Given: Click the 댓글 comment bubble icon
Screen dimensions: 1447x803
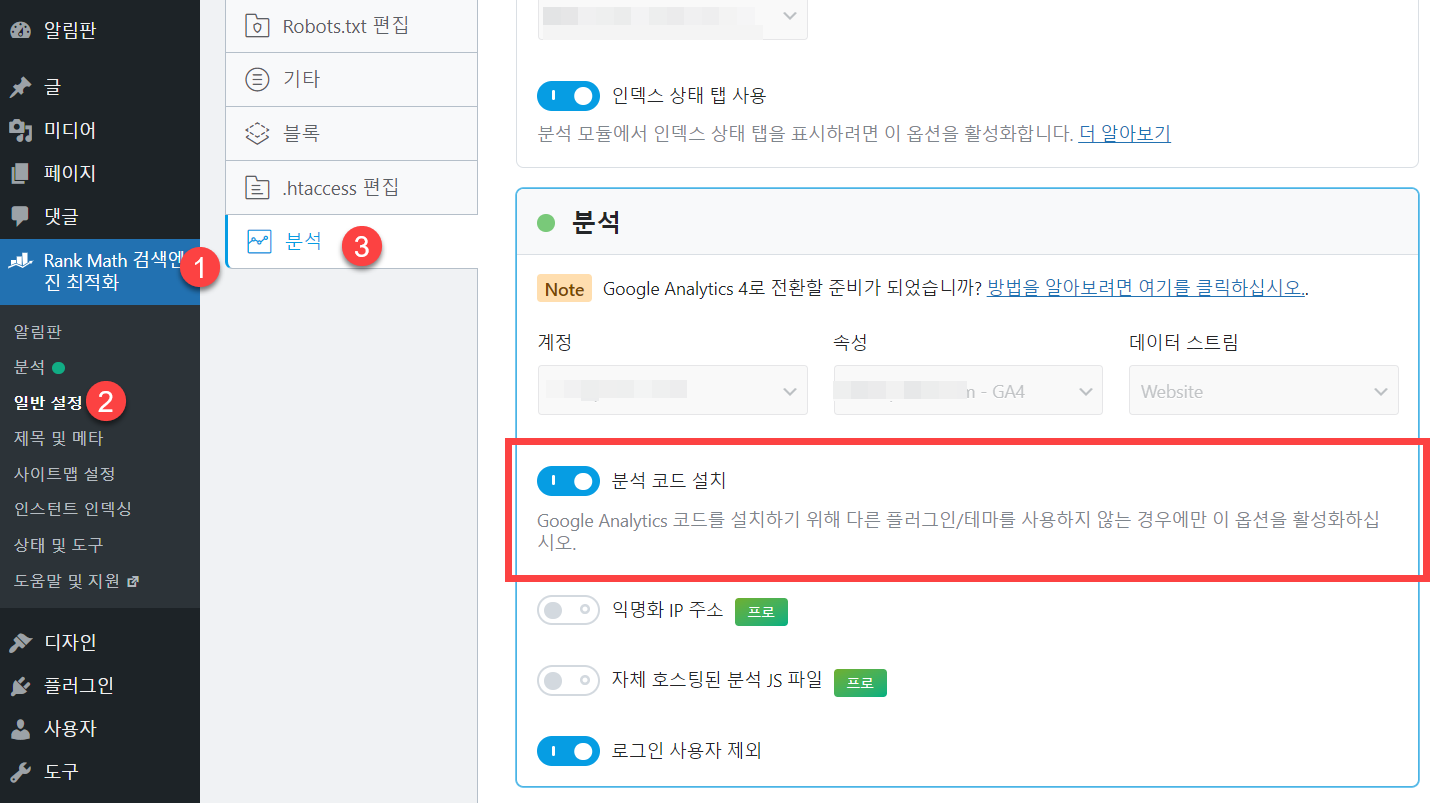Looking at the screenshot, I should (x=20, y=216).
